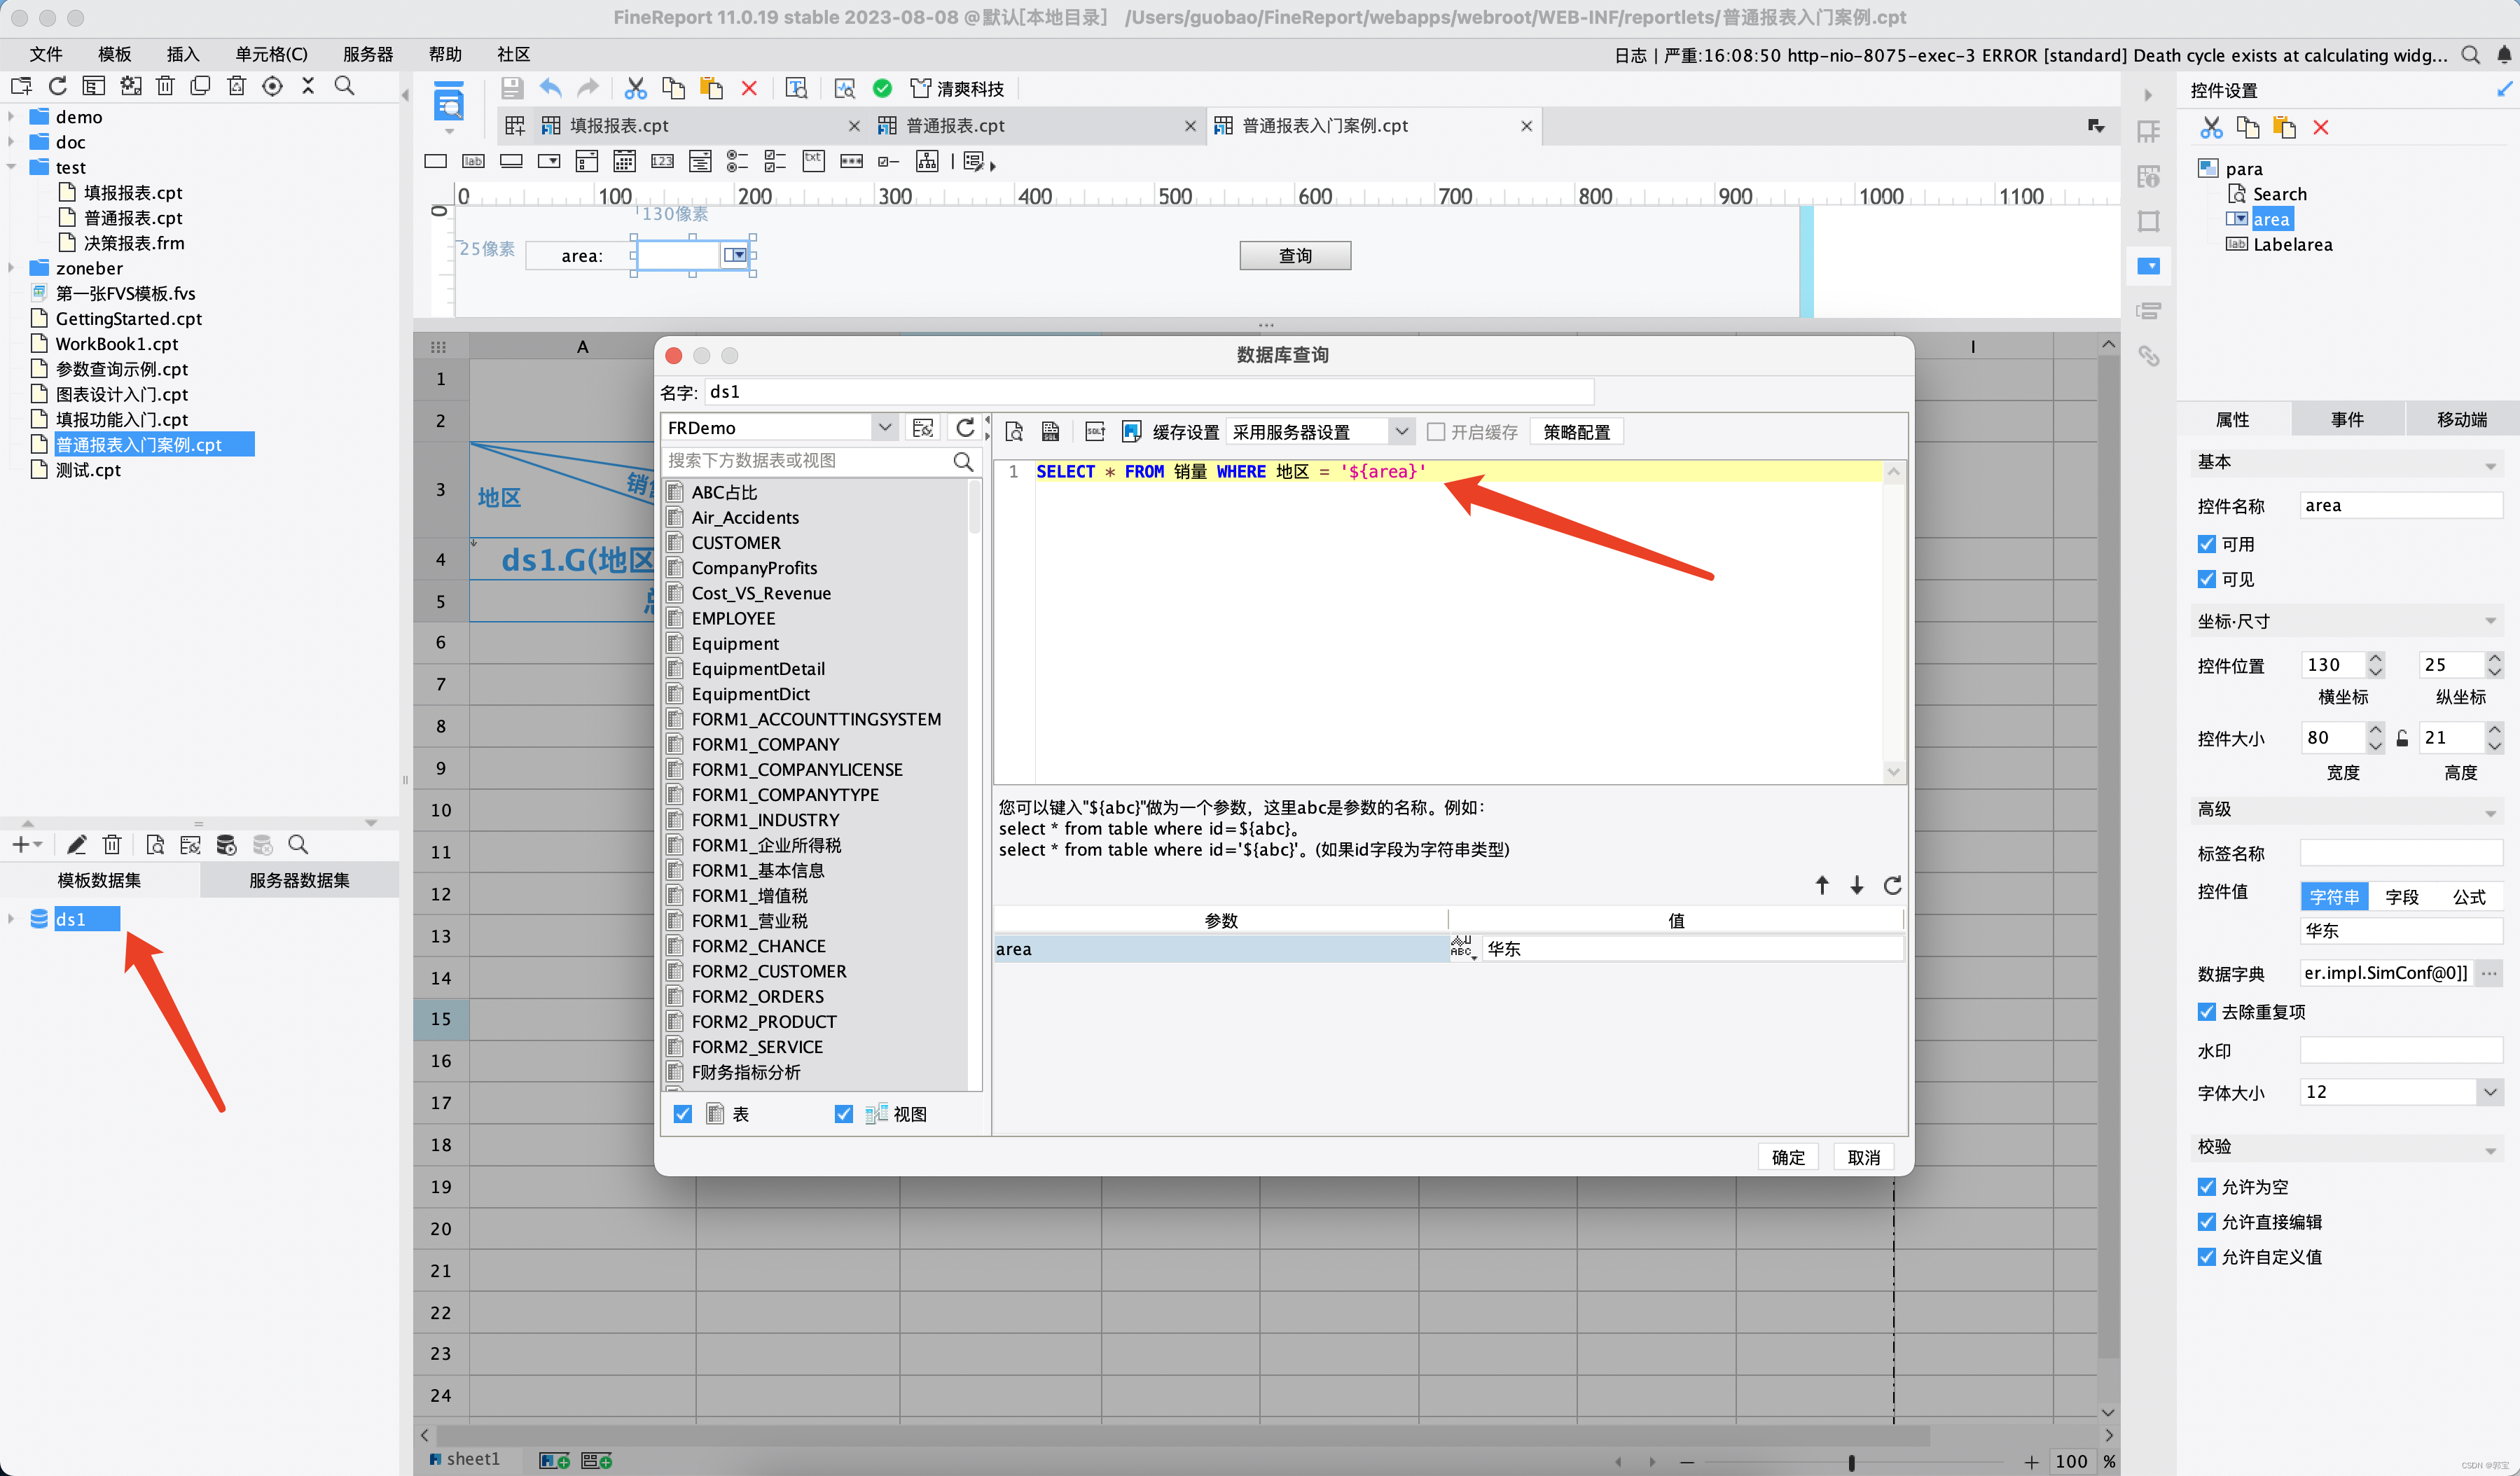Click the undo arrow icon

(550, 88)
